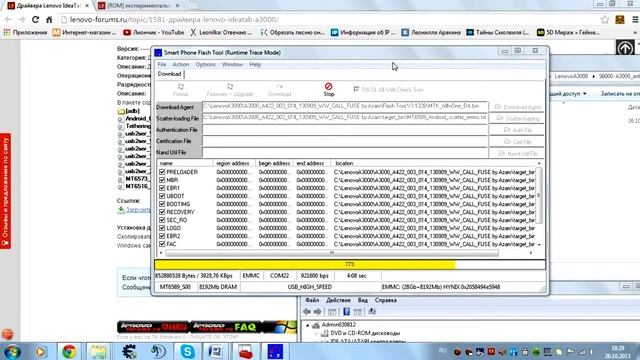Collapse the Admin030812 tree node
Viewport: 640px width, 360px height.
(308, 325)
